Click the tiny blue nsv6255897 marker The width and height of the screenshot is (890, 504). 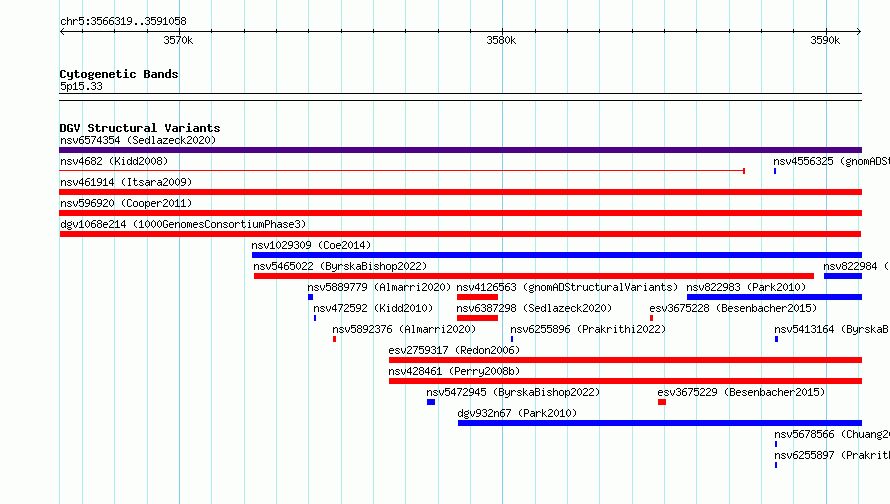click(x=776, y=465)
